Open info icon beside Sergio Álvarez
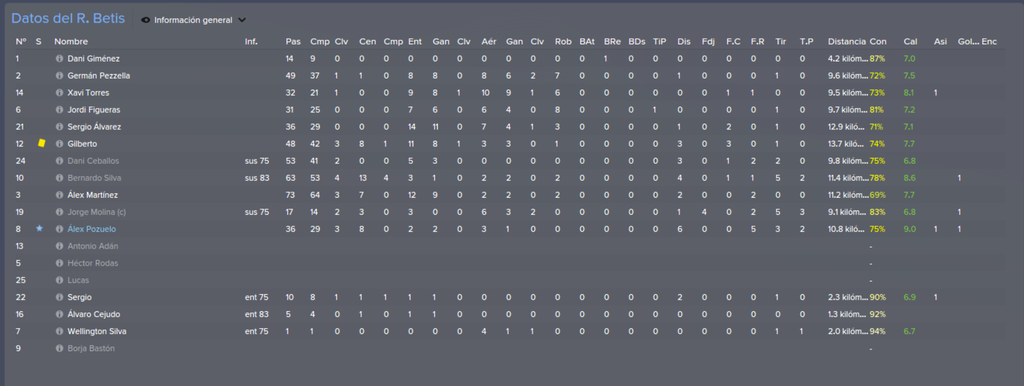 (x=59, y=127)
